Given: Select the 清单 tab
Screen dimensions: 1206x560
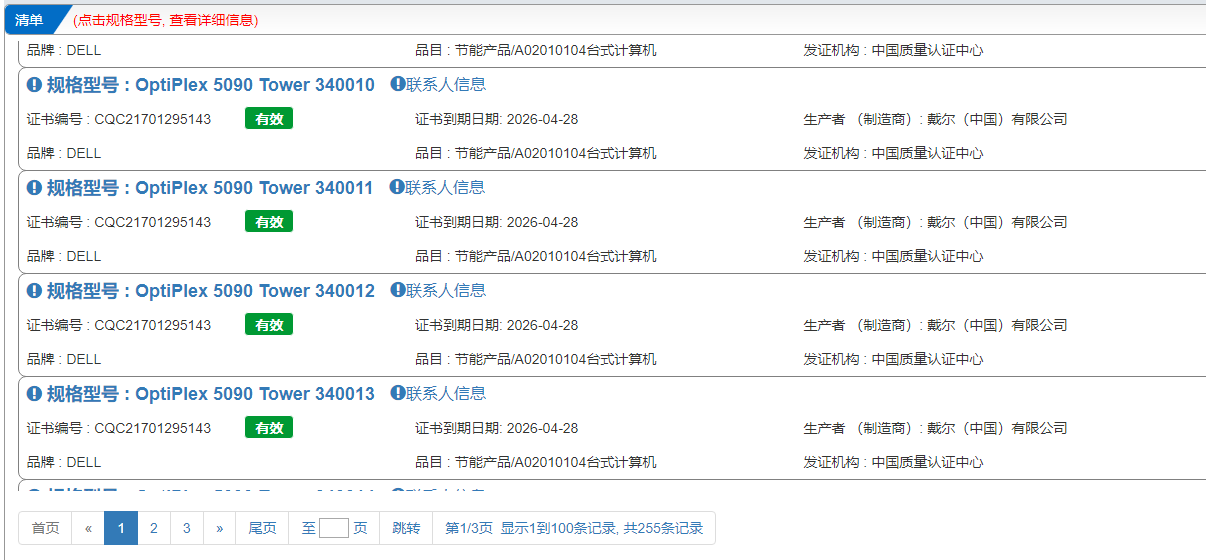Looking at the screenshot, I should tap(30, 20).
